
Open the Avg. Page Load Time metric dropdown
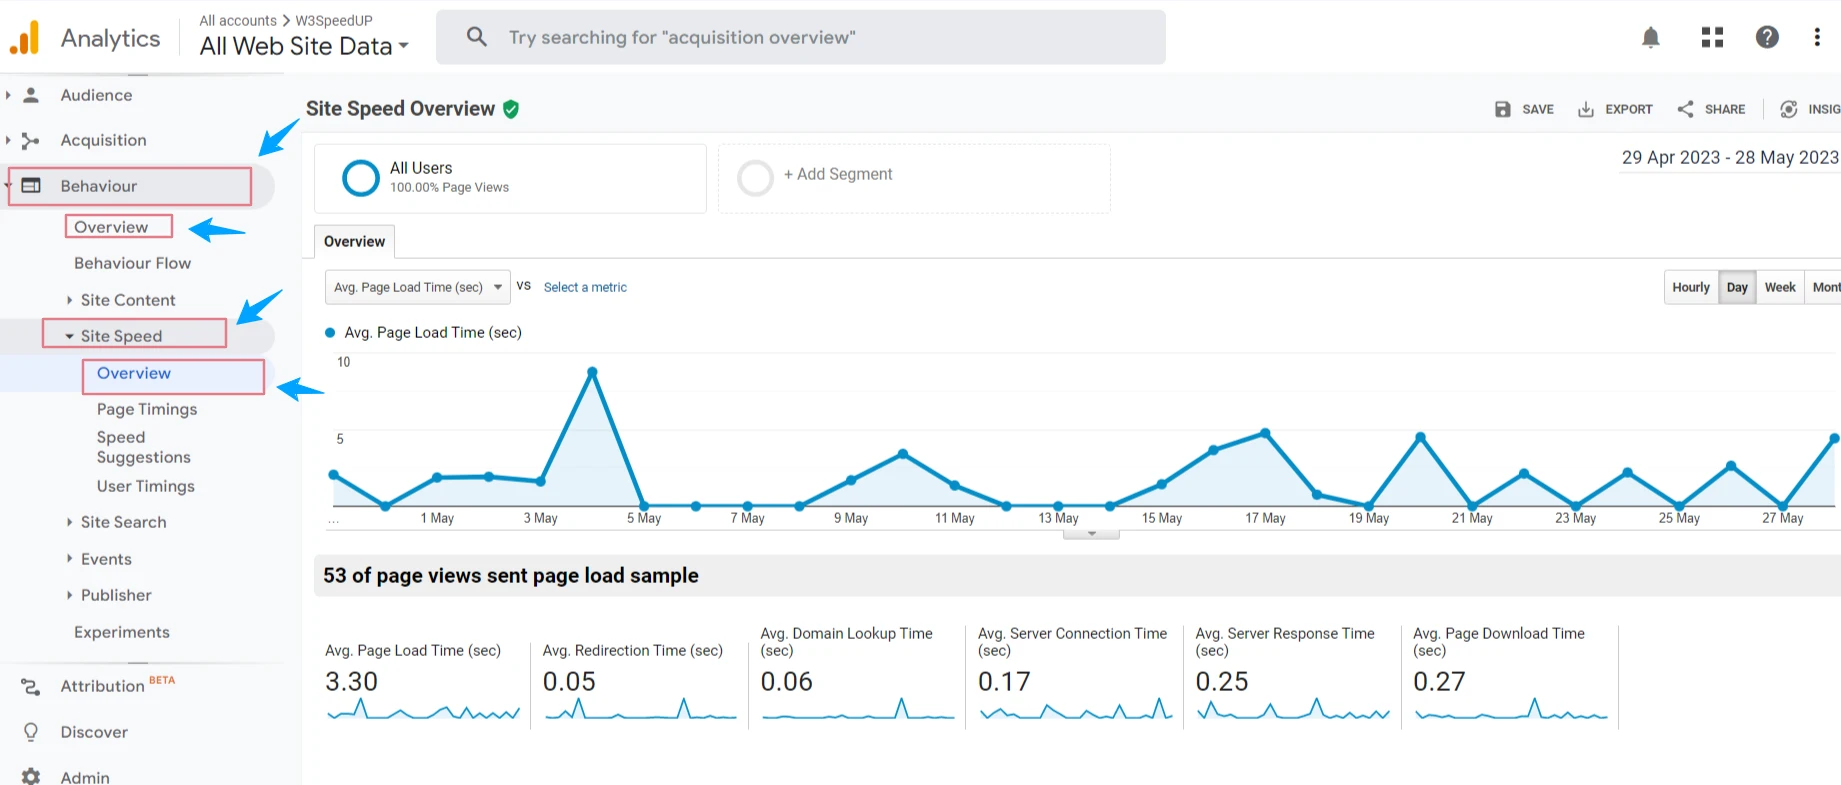(417, 287)
